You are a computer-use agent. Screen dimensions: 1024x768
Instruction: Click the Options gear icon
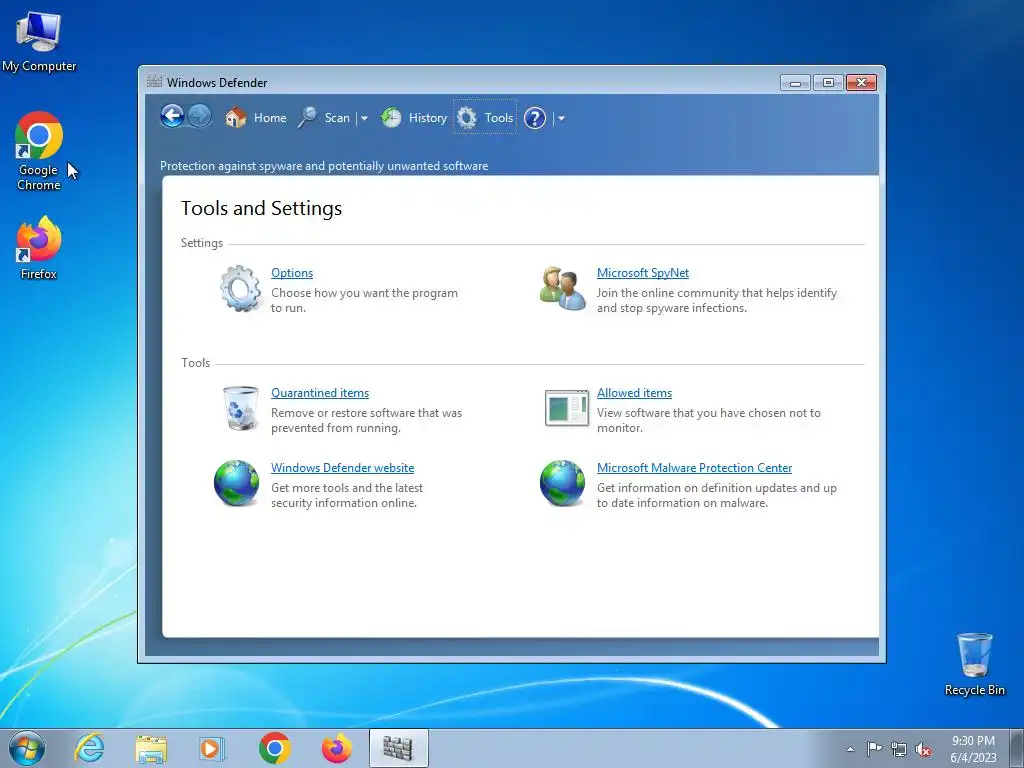241,288
